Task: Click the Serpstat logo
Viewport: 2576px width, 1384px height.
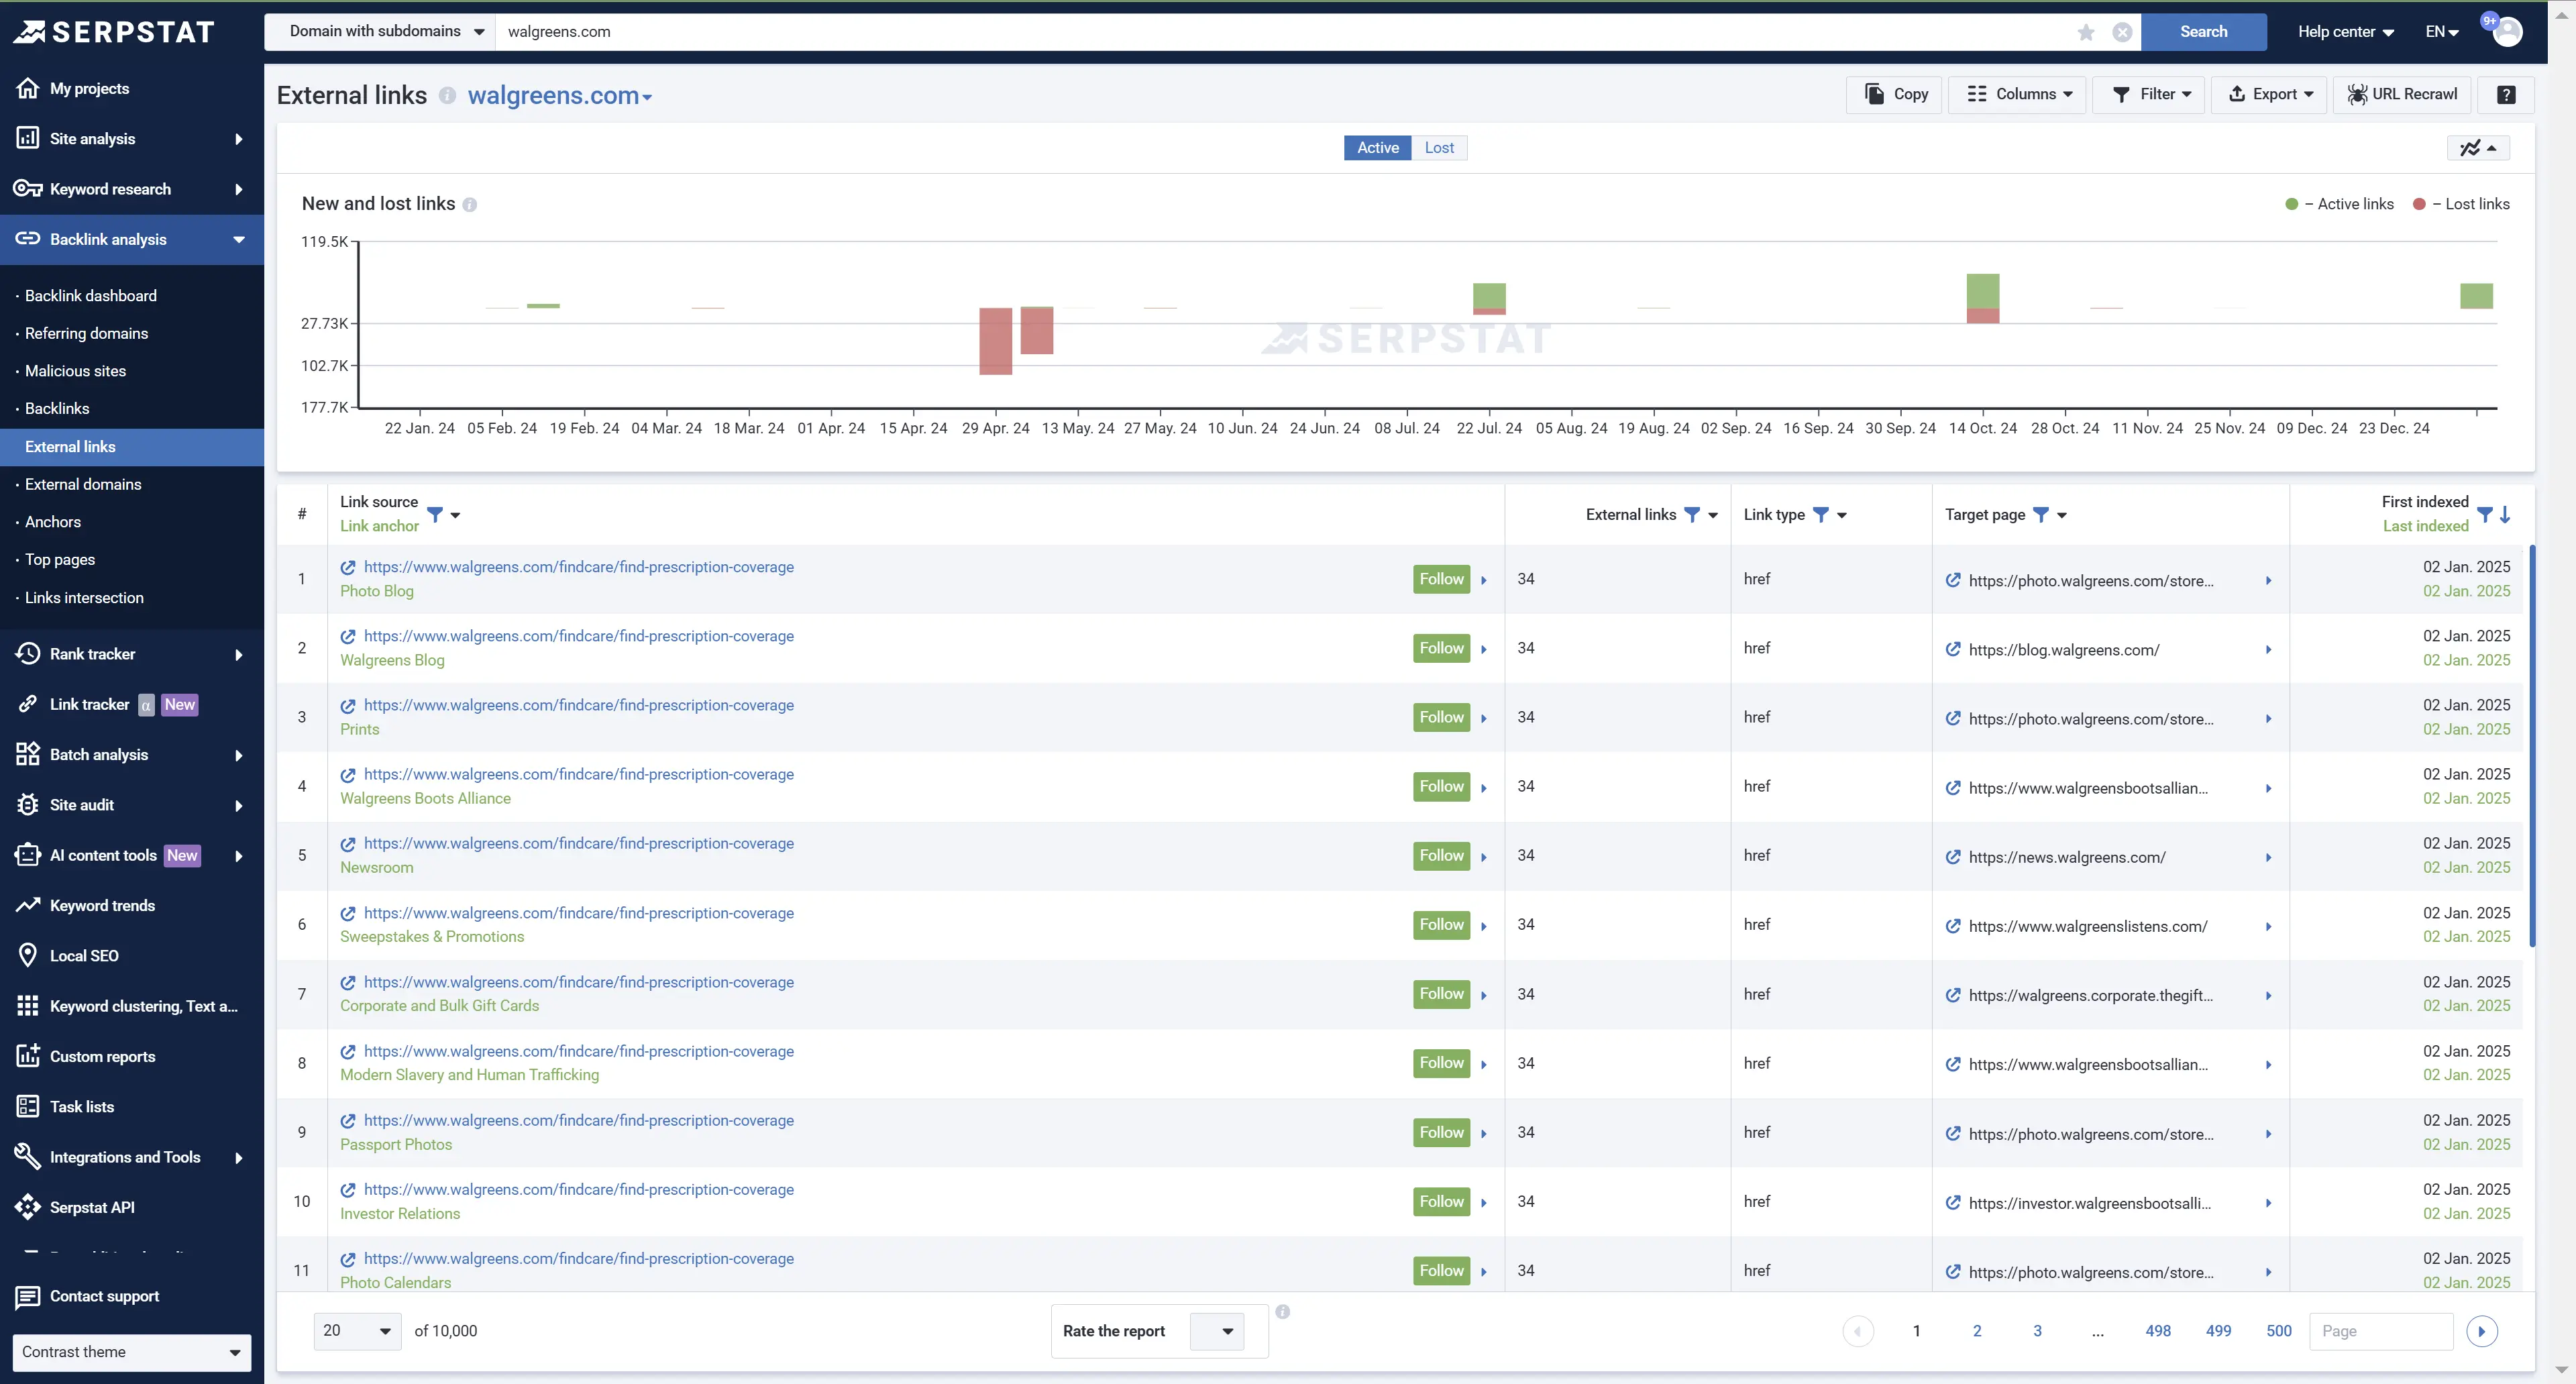Action: 113,32
